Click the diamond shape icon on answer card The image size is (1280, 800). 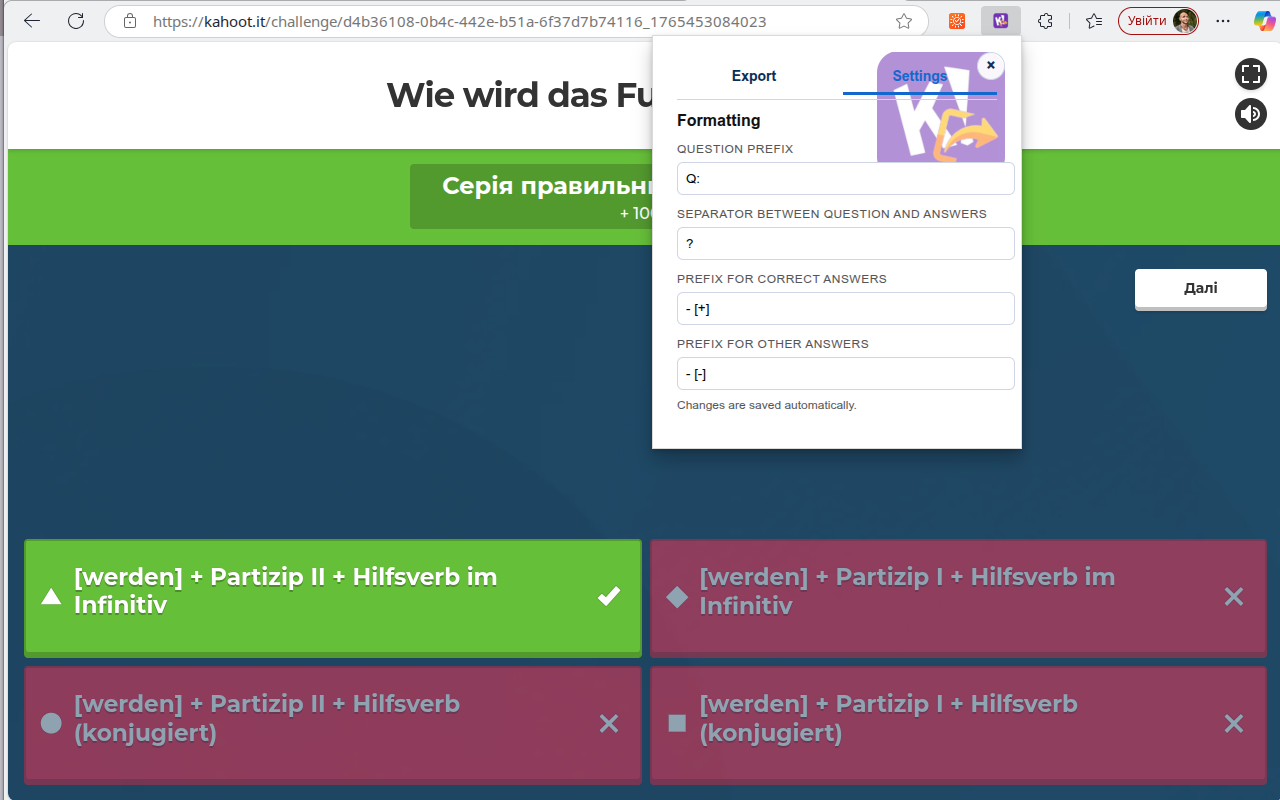click(x=677, y=597)
